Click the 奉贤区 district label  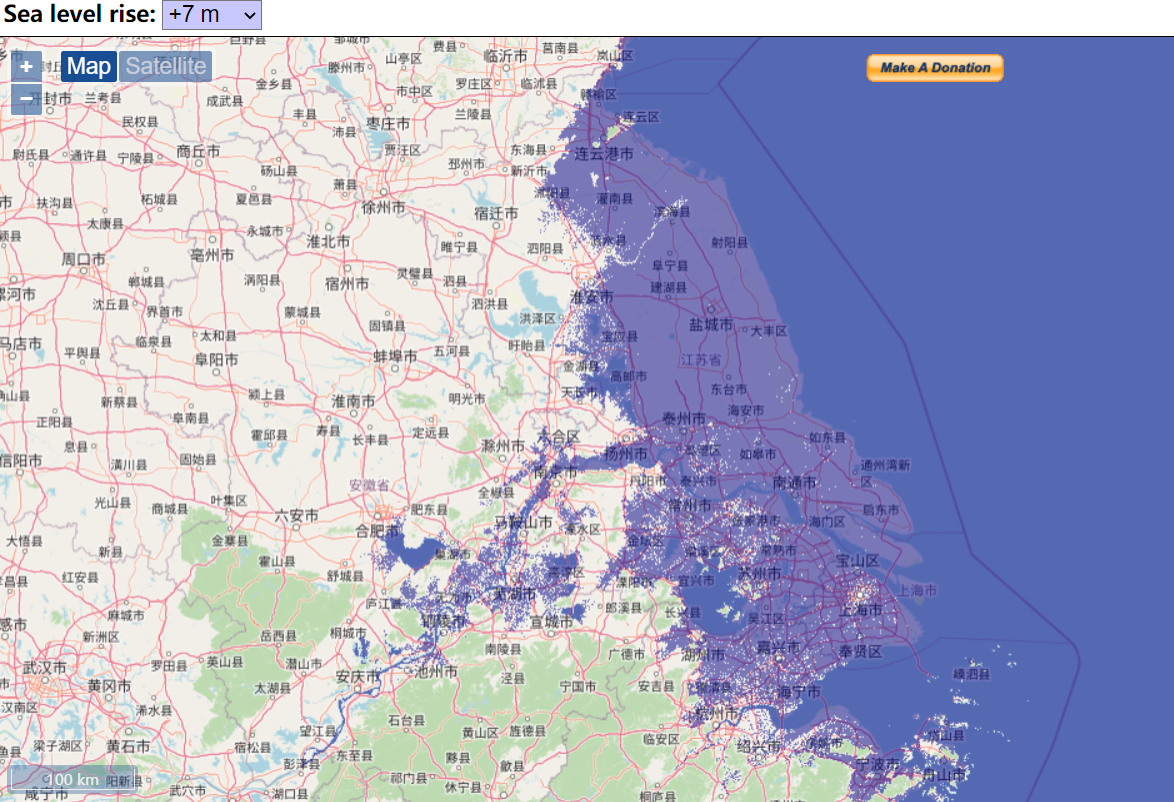(860, 651)
